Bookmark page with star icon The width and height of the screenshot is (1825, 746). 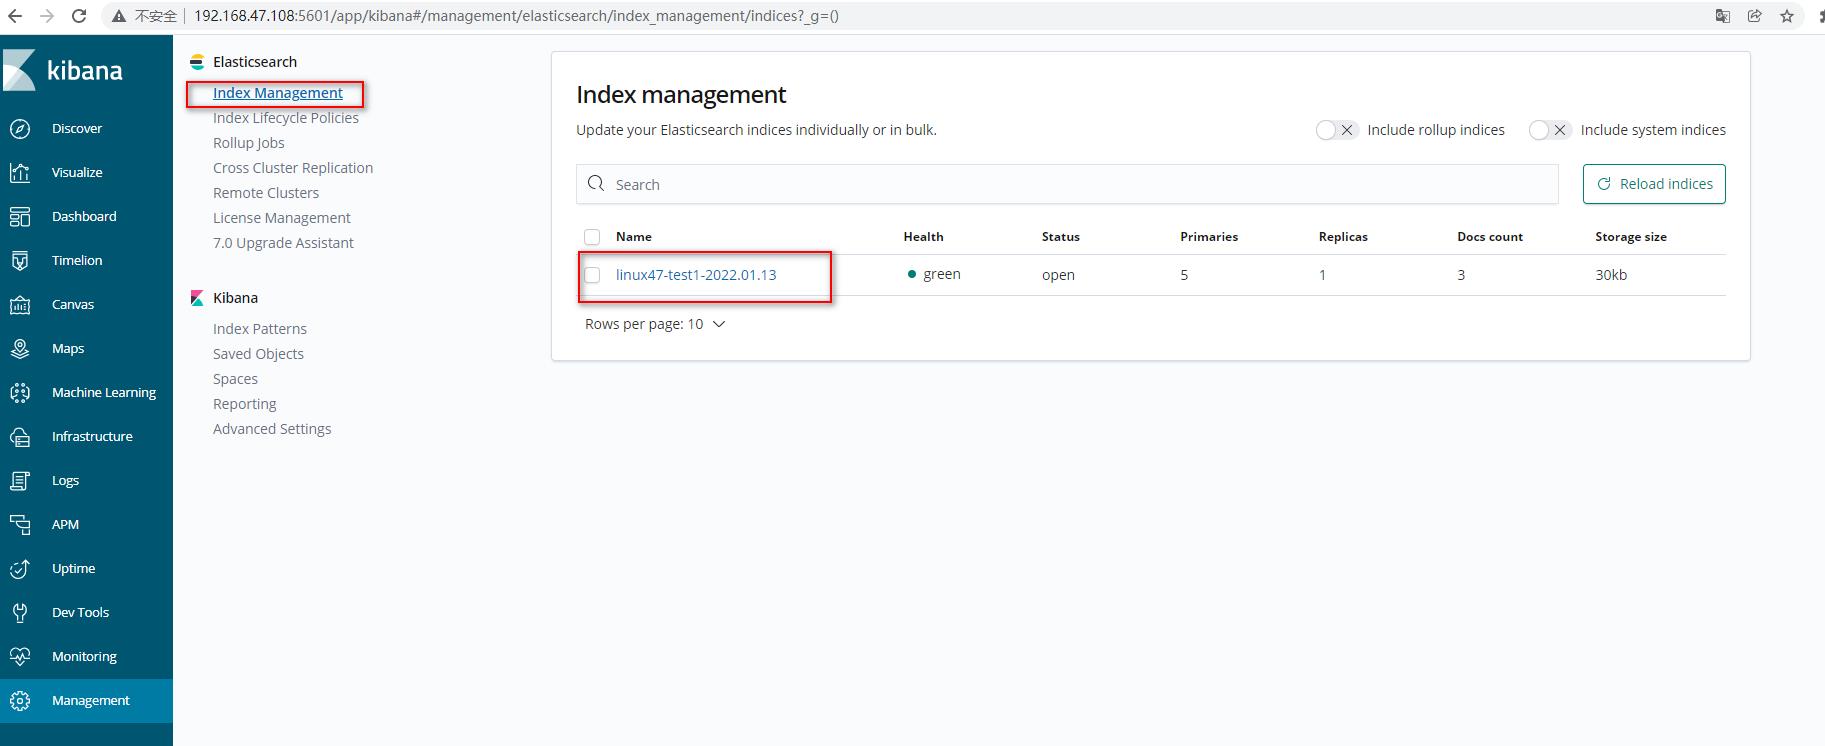point(1787,16)
